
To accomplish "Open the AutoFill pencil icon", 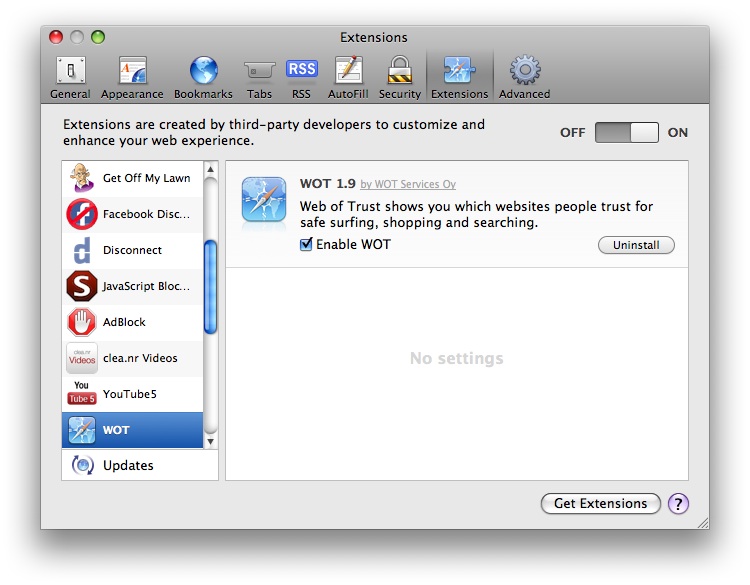I will [349, 70].
